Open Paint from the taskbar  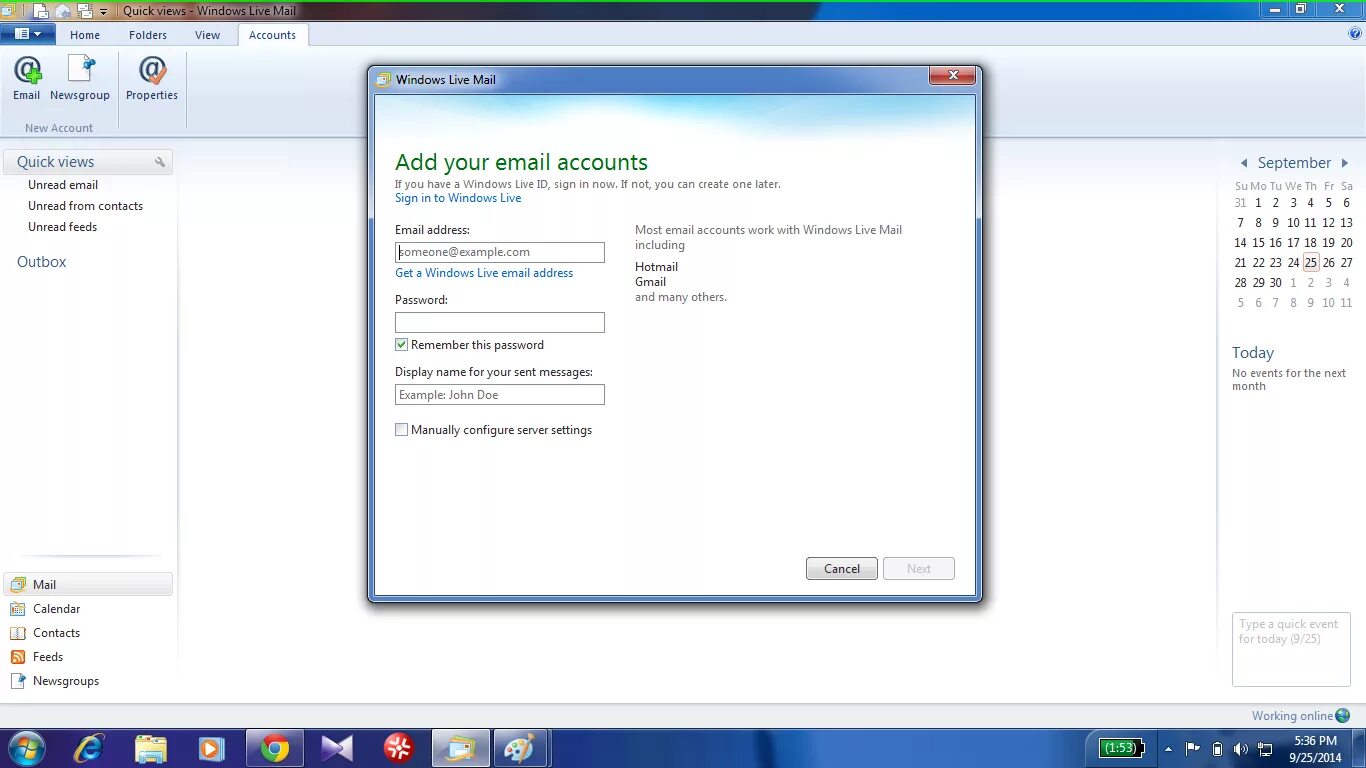(x=520, y=748)
